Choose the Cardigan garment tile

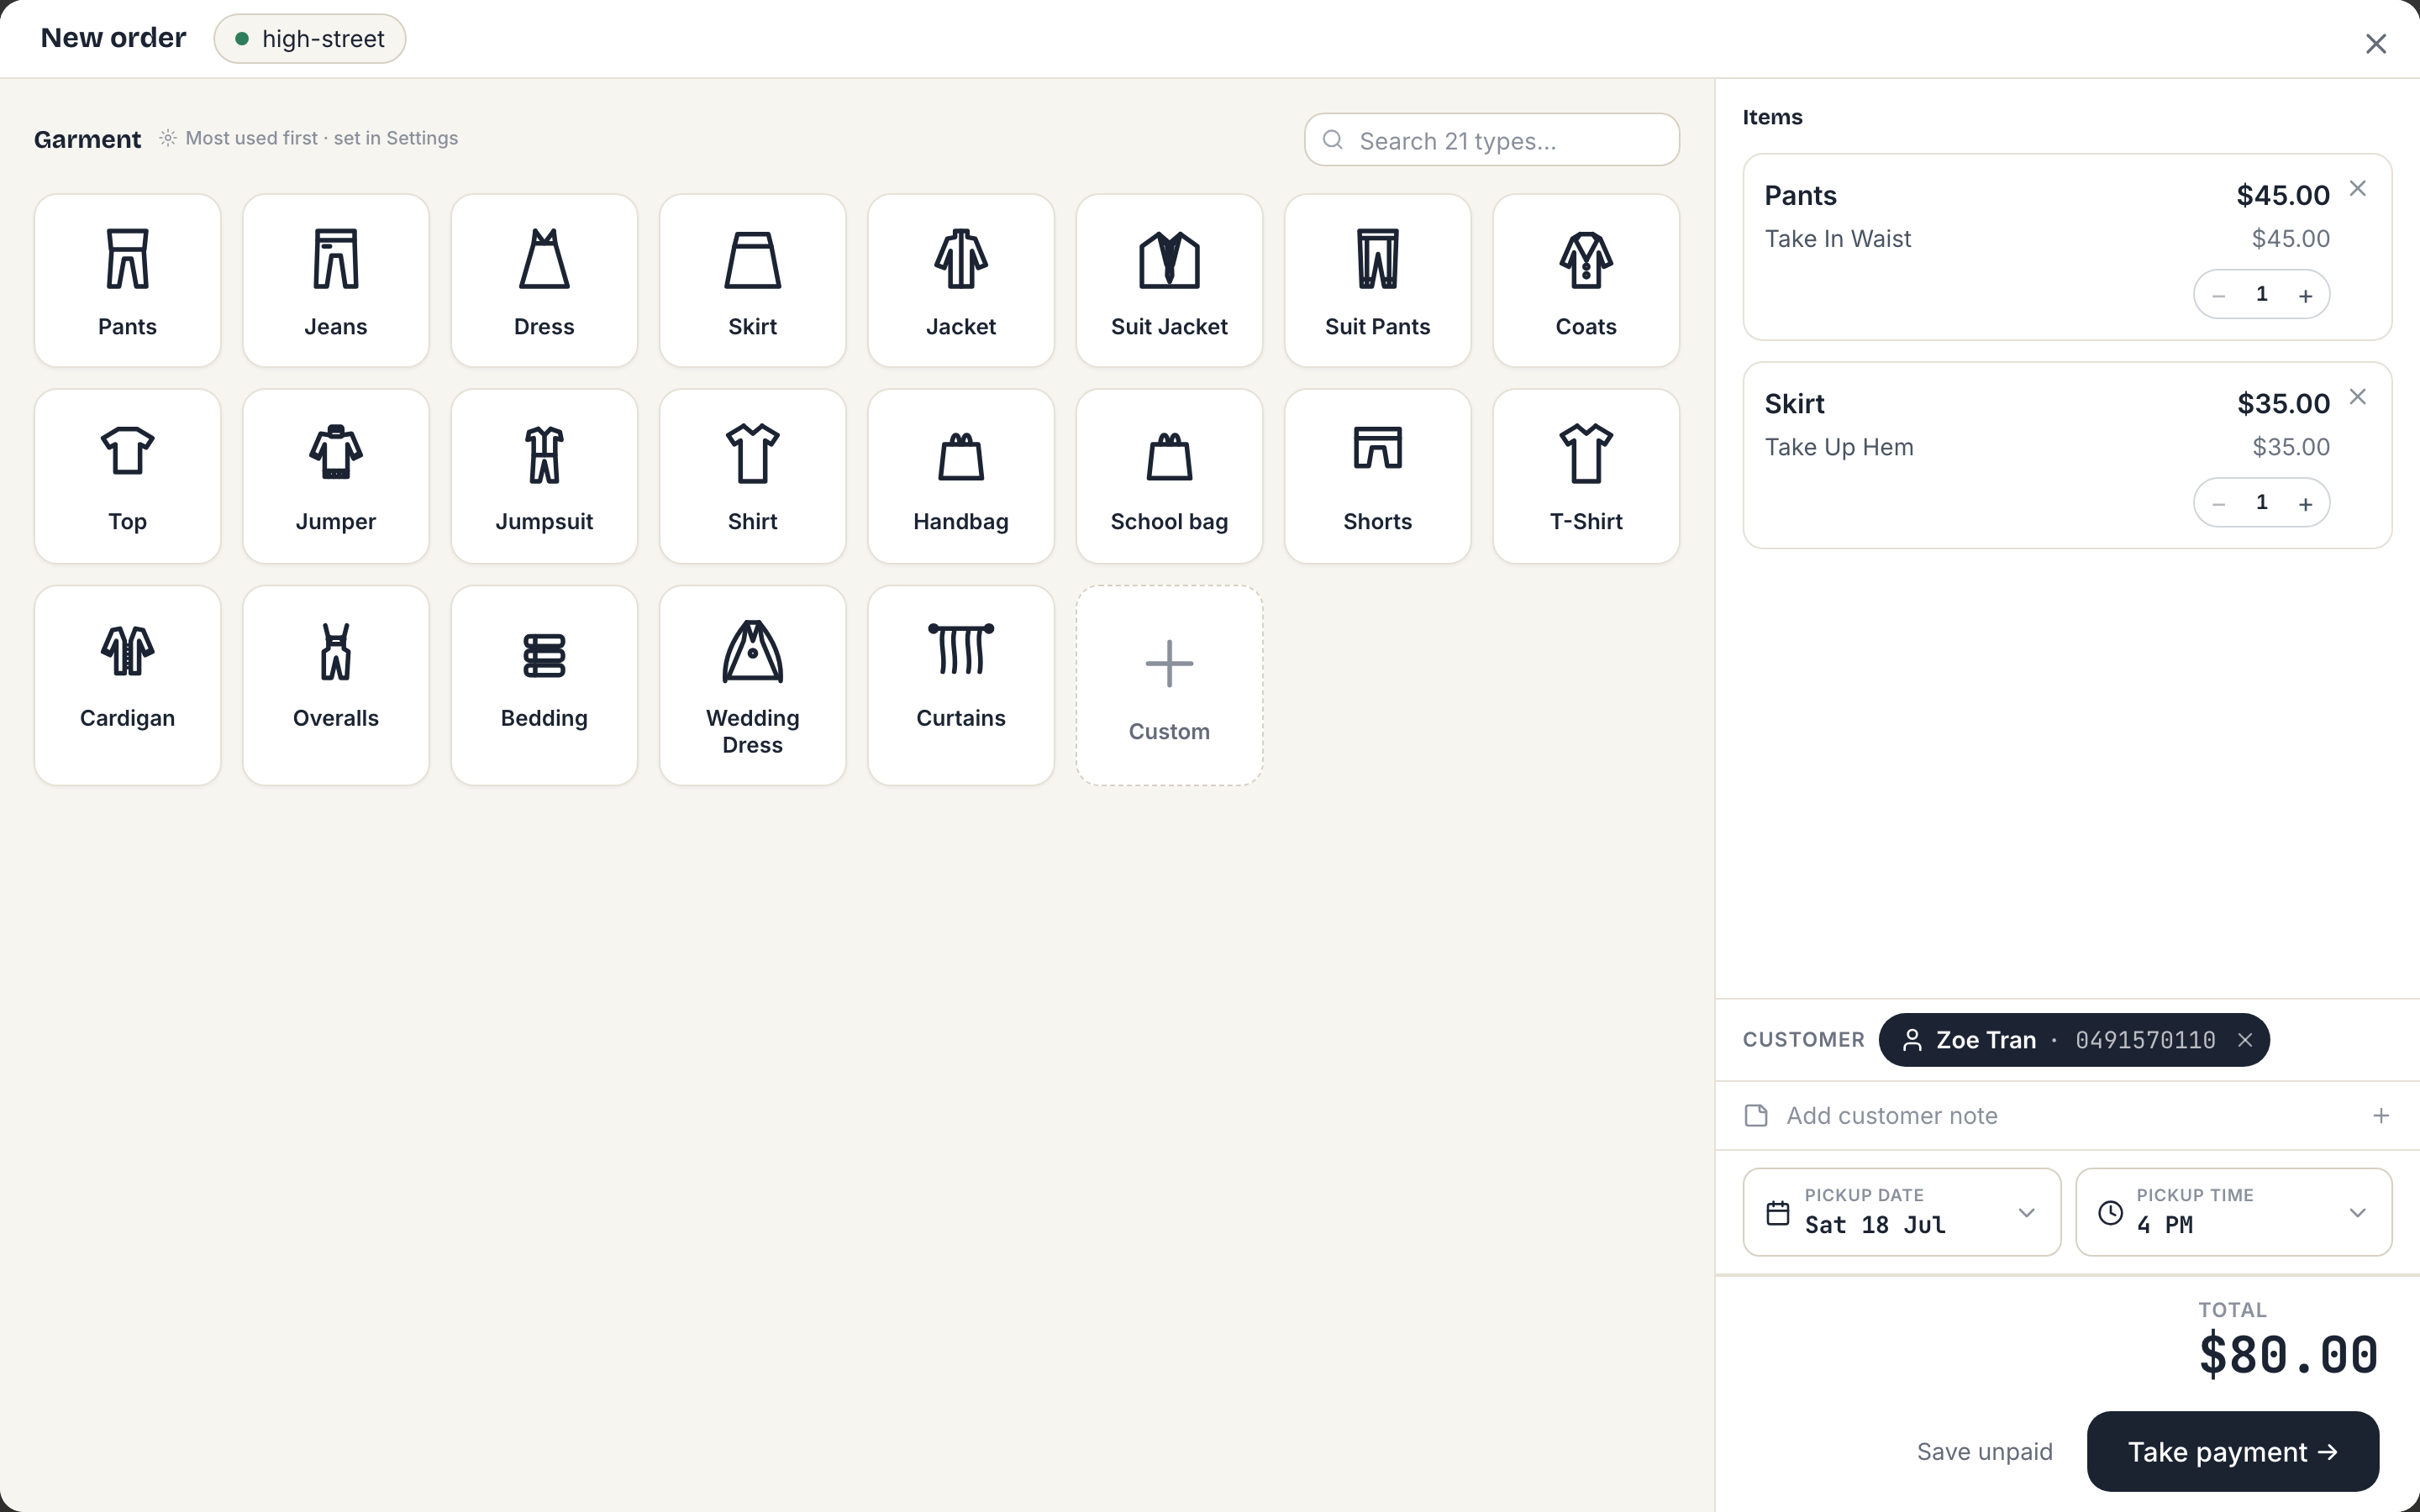(x=127, y=685)
